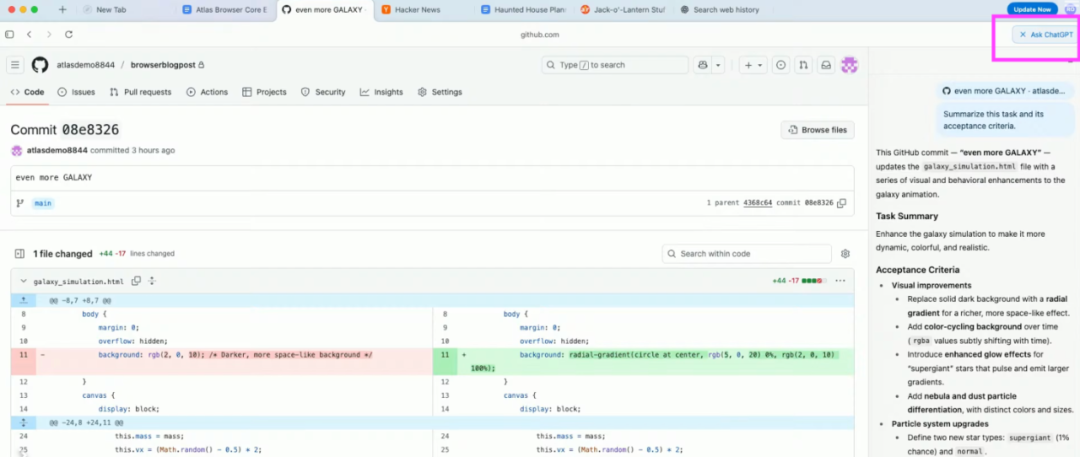This screenshot has height=457, width=1080.
Task: Copy the galaxy_simulation.html file path
Action: click(136, 282)
